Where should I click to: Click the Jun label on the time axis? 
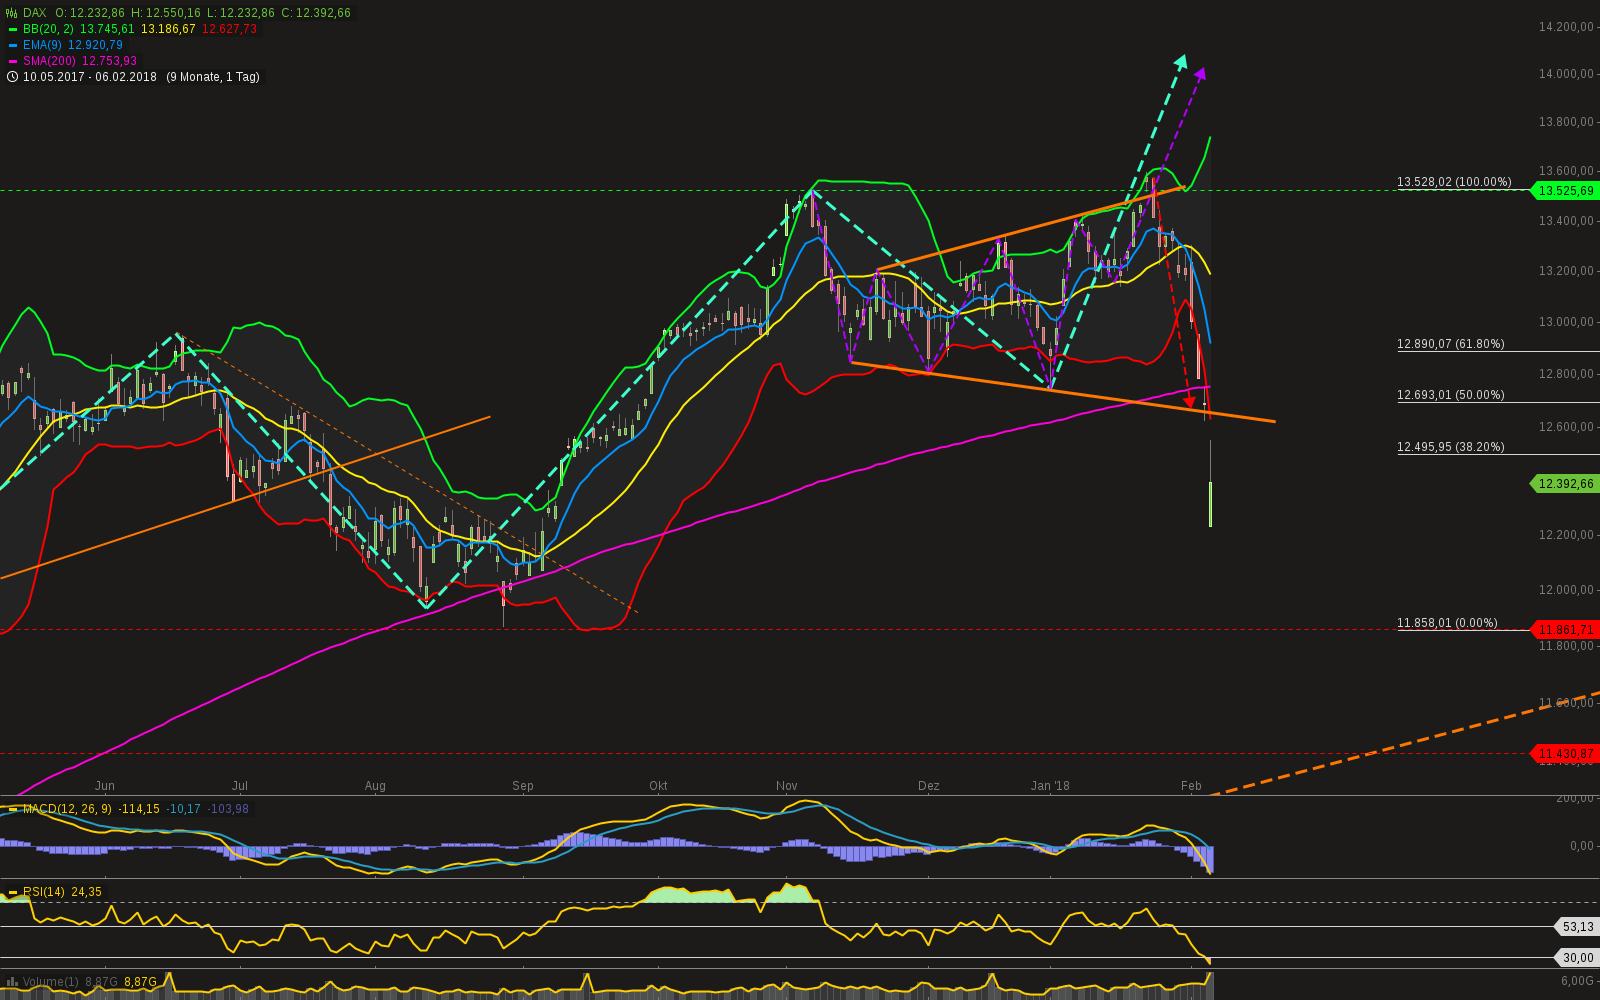[104, 786]
